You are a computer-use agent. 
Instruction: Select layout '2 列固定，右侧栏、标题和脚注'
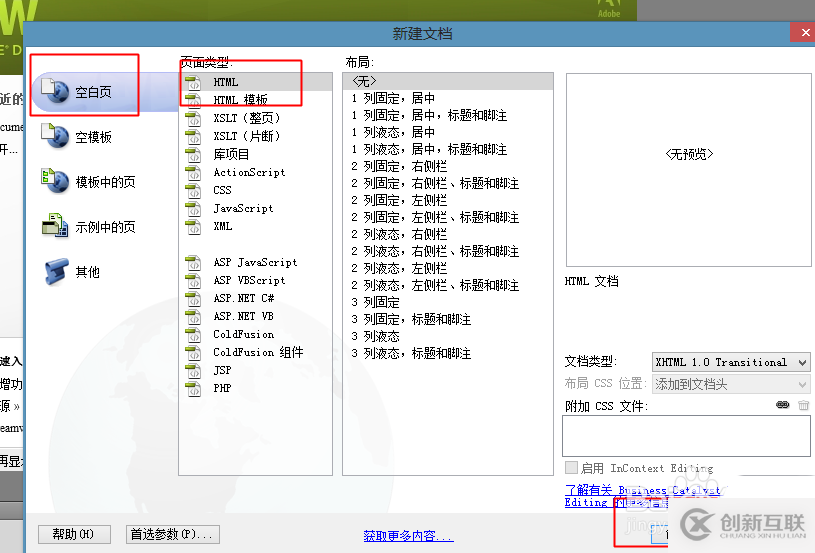448,183
